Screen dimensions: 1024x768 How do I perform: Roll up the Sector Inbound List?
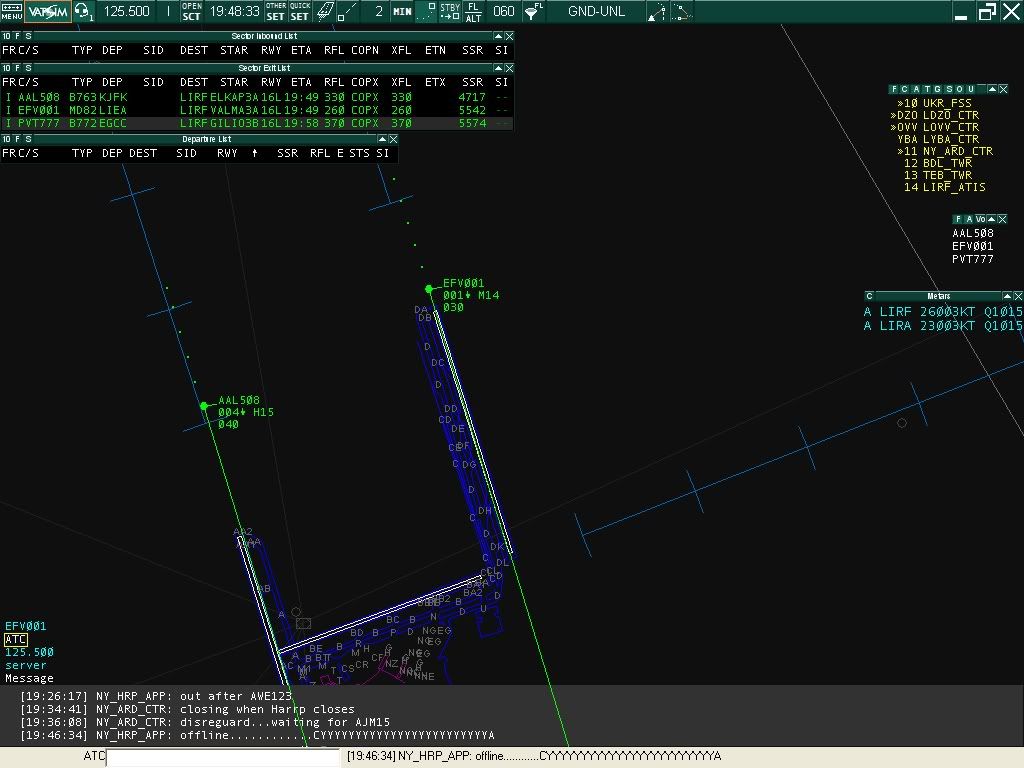point(498,36)
